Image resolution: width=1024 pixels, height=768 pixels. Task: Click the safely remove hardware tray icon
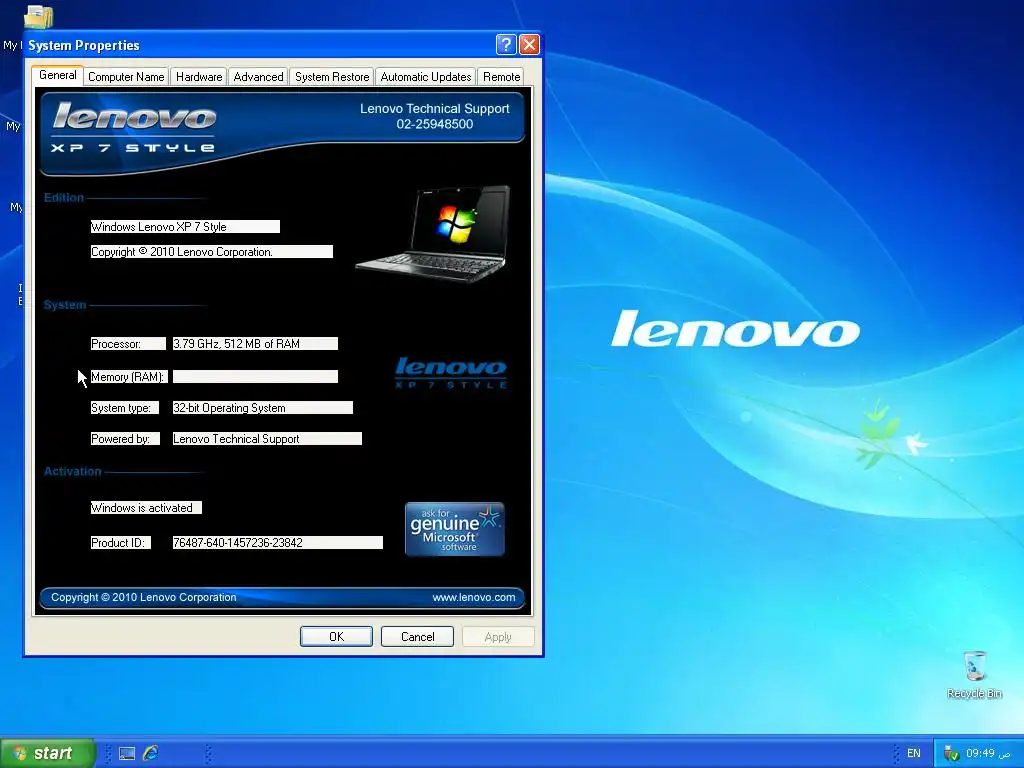(x=952, y=754)
